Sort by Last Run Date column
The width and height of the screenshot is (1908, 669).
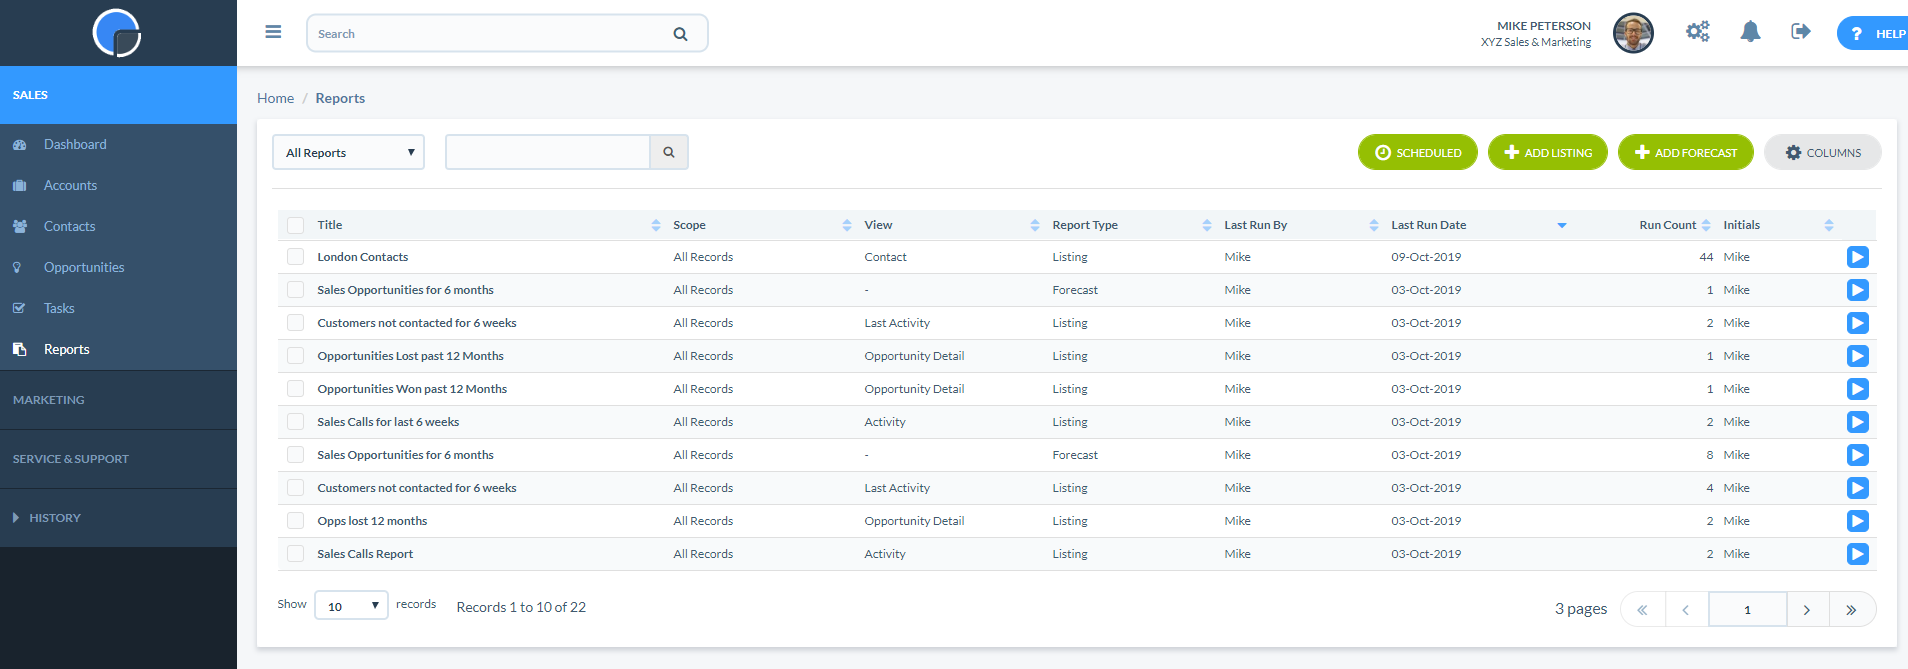(x=1562, y=225)
